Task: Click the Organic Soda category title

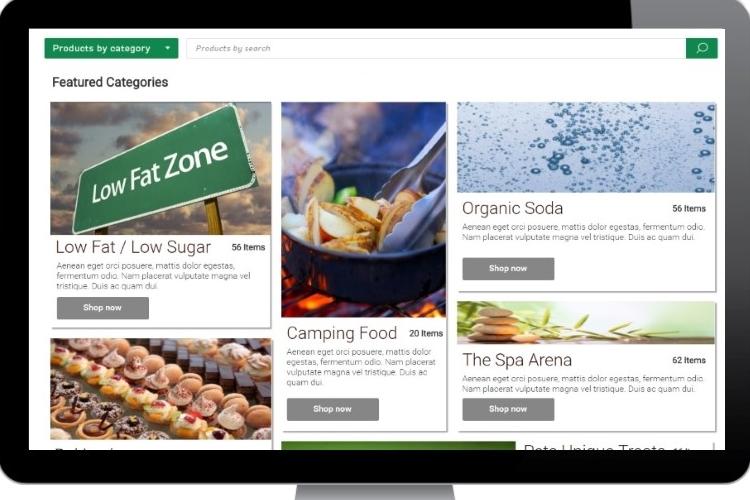Action: [512, 208]
